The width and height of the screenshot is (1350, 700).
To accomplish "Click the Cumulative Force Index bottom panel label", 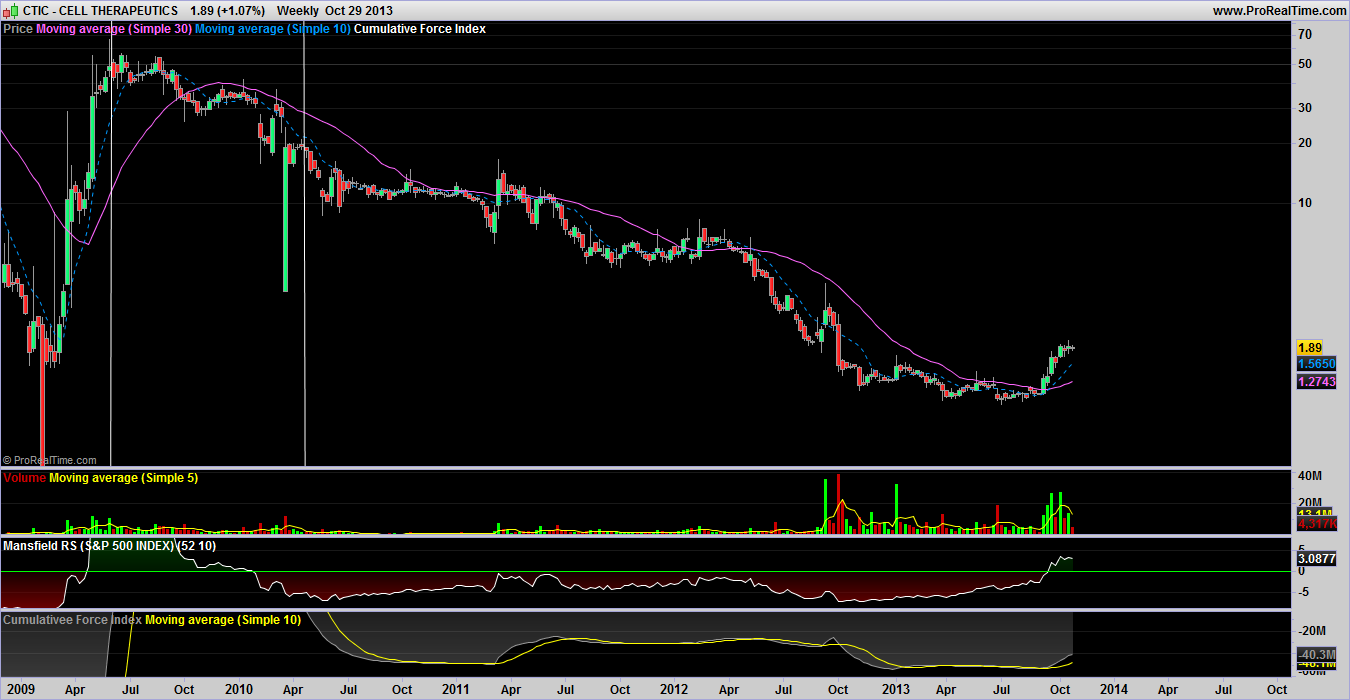I will click(x=72, y=620).
